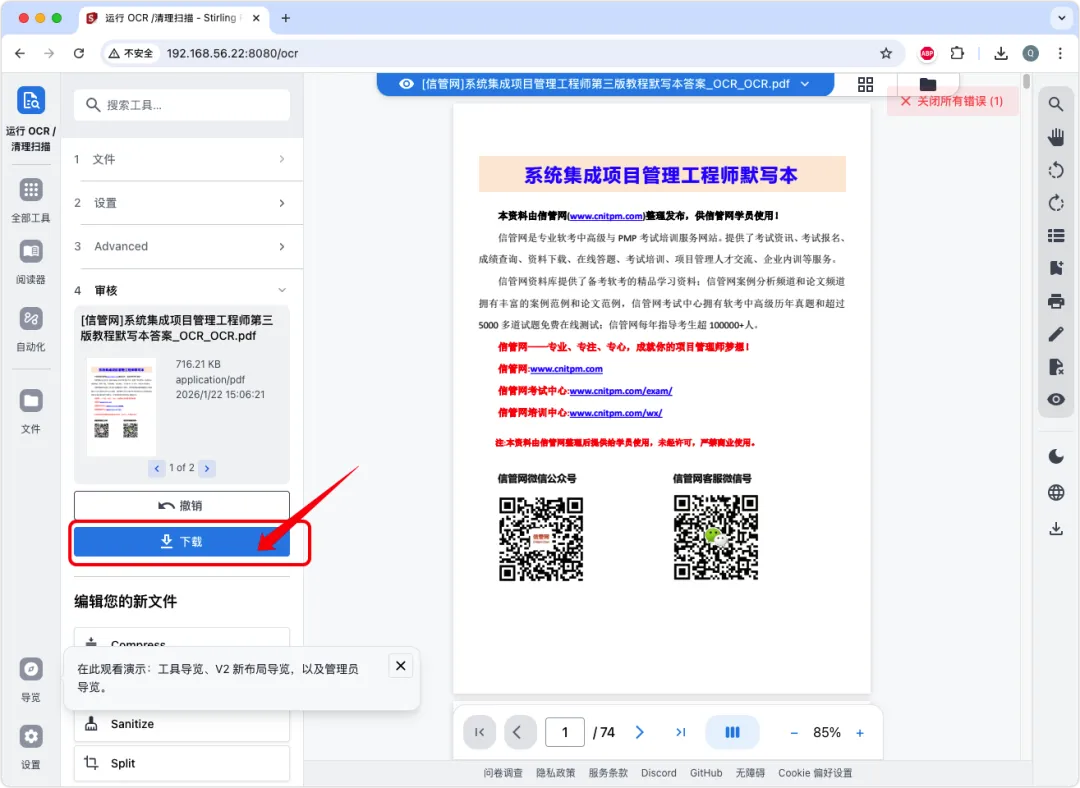This screenshot has width=1080, height=788.
Task: Select the Sanitize tool
Action: tap(182, 724)
